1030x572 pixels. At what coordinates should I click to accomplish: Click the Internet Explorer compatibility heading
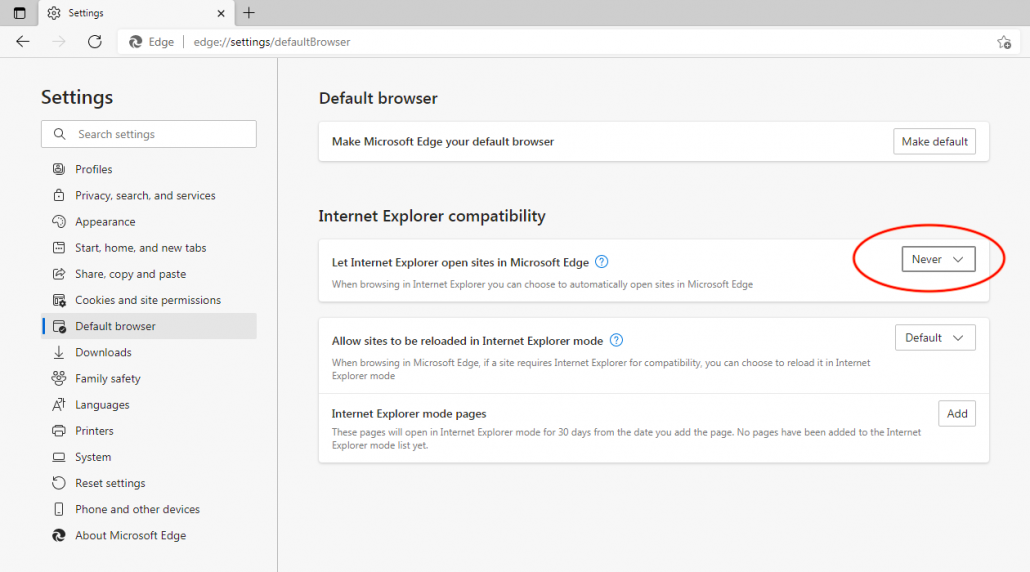coord(432,216)
